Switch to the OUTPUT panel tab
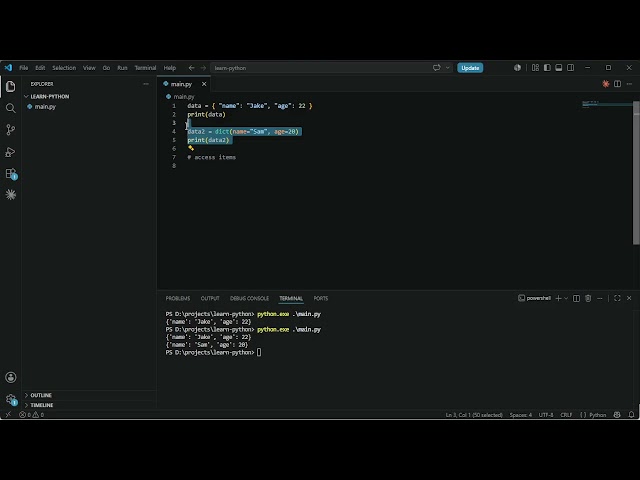Viewport: 640px width, 480px height. [210, 298]
